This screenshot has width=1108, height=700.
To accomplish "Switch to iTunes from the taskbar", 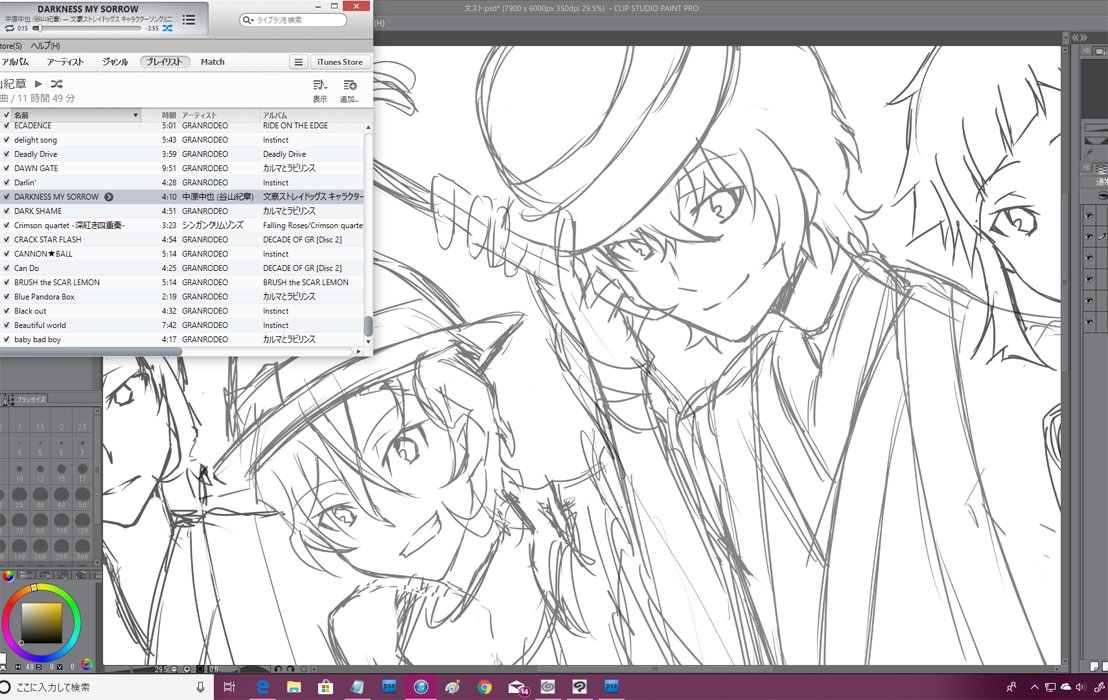I will pyautogui.click(x=420, y=687).
